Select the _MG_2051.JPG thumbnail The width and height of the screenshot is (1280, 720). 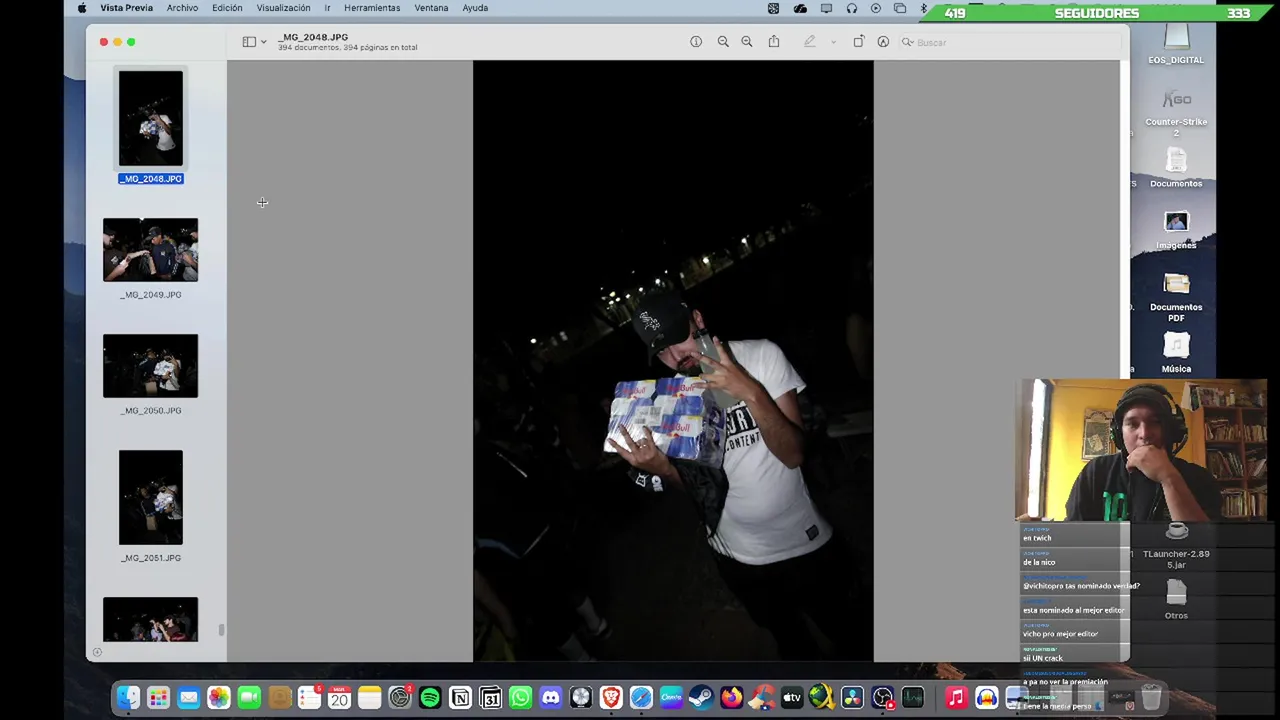(x=151, y=498)
